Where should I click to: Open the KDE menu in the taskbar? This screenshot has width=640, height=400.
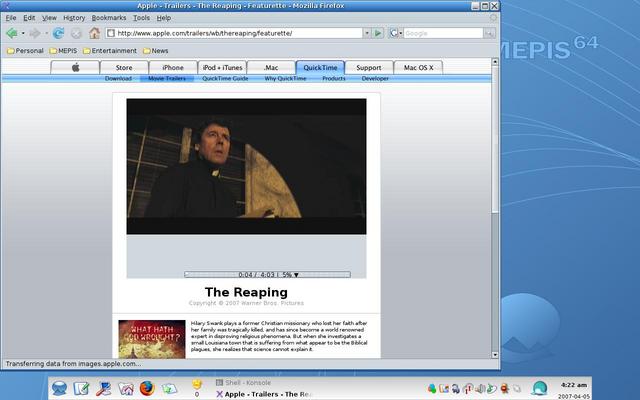pos(59,388)
